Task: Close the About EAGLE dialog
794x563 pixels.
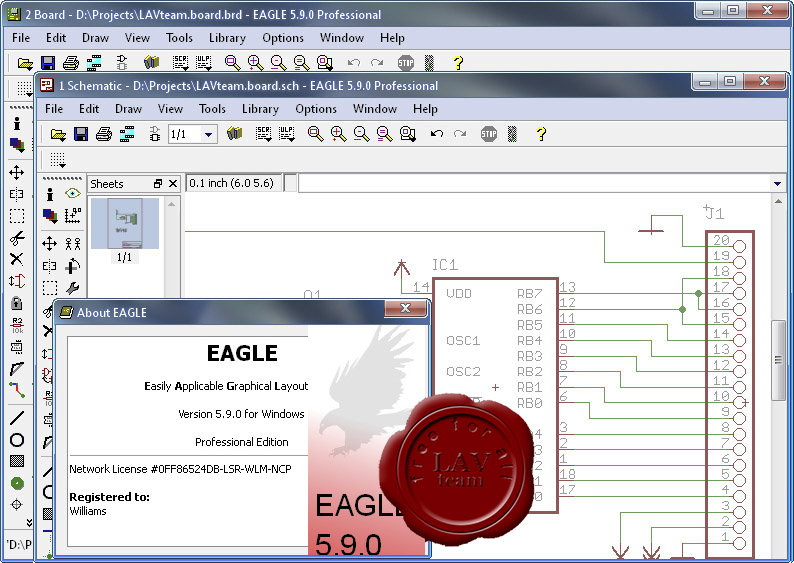Action: [405, 308]
